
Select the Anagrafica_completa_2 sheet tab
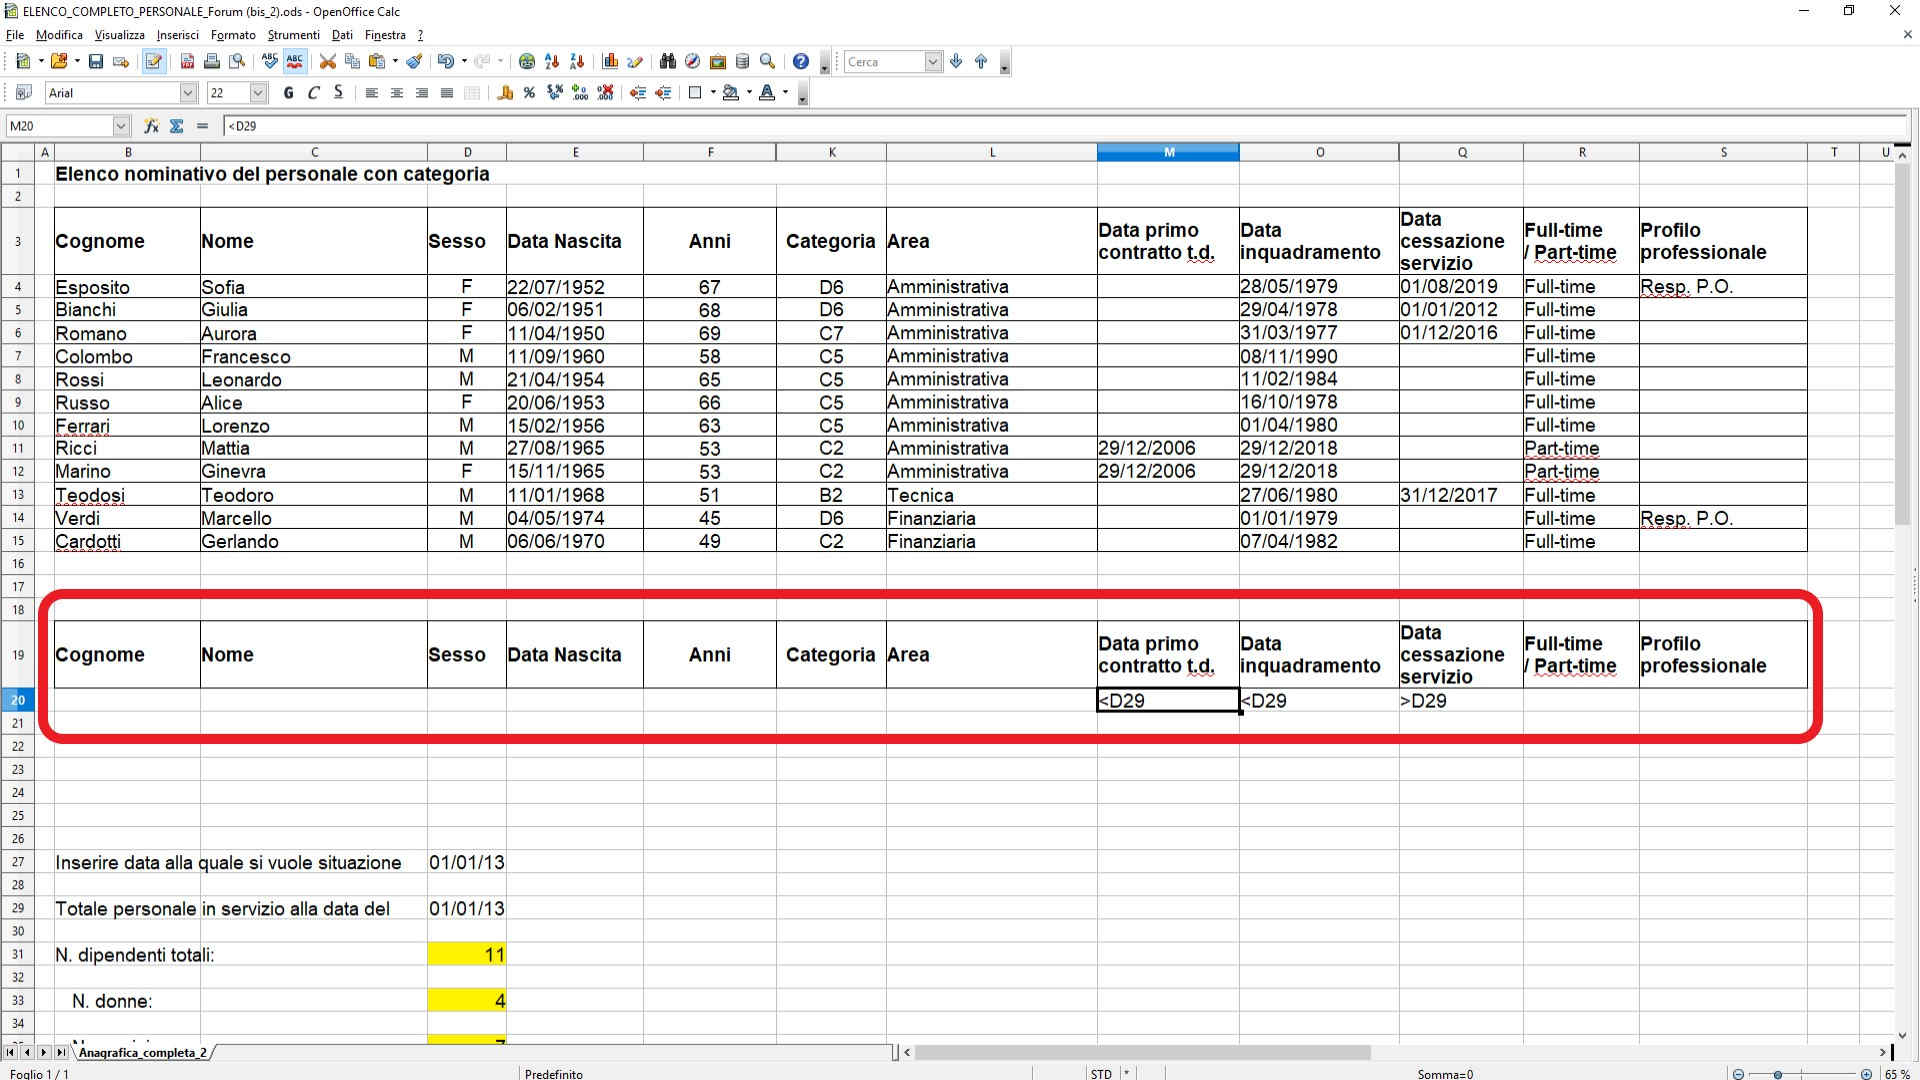(x=142, y=1053)
